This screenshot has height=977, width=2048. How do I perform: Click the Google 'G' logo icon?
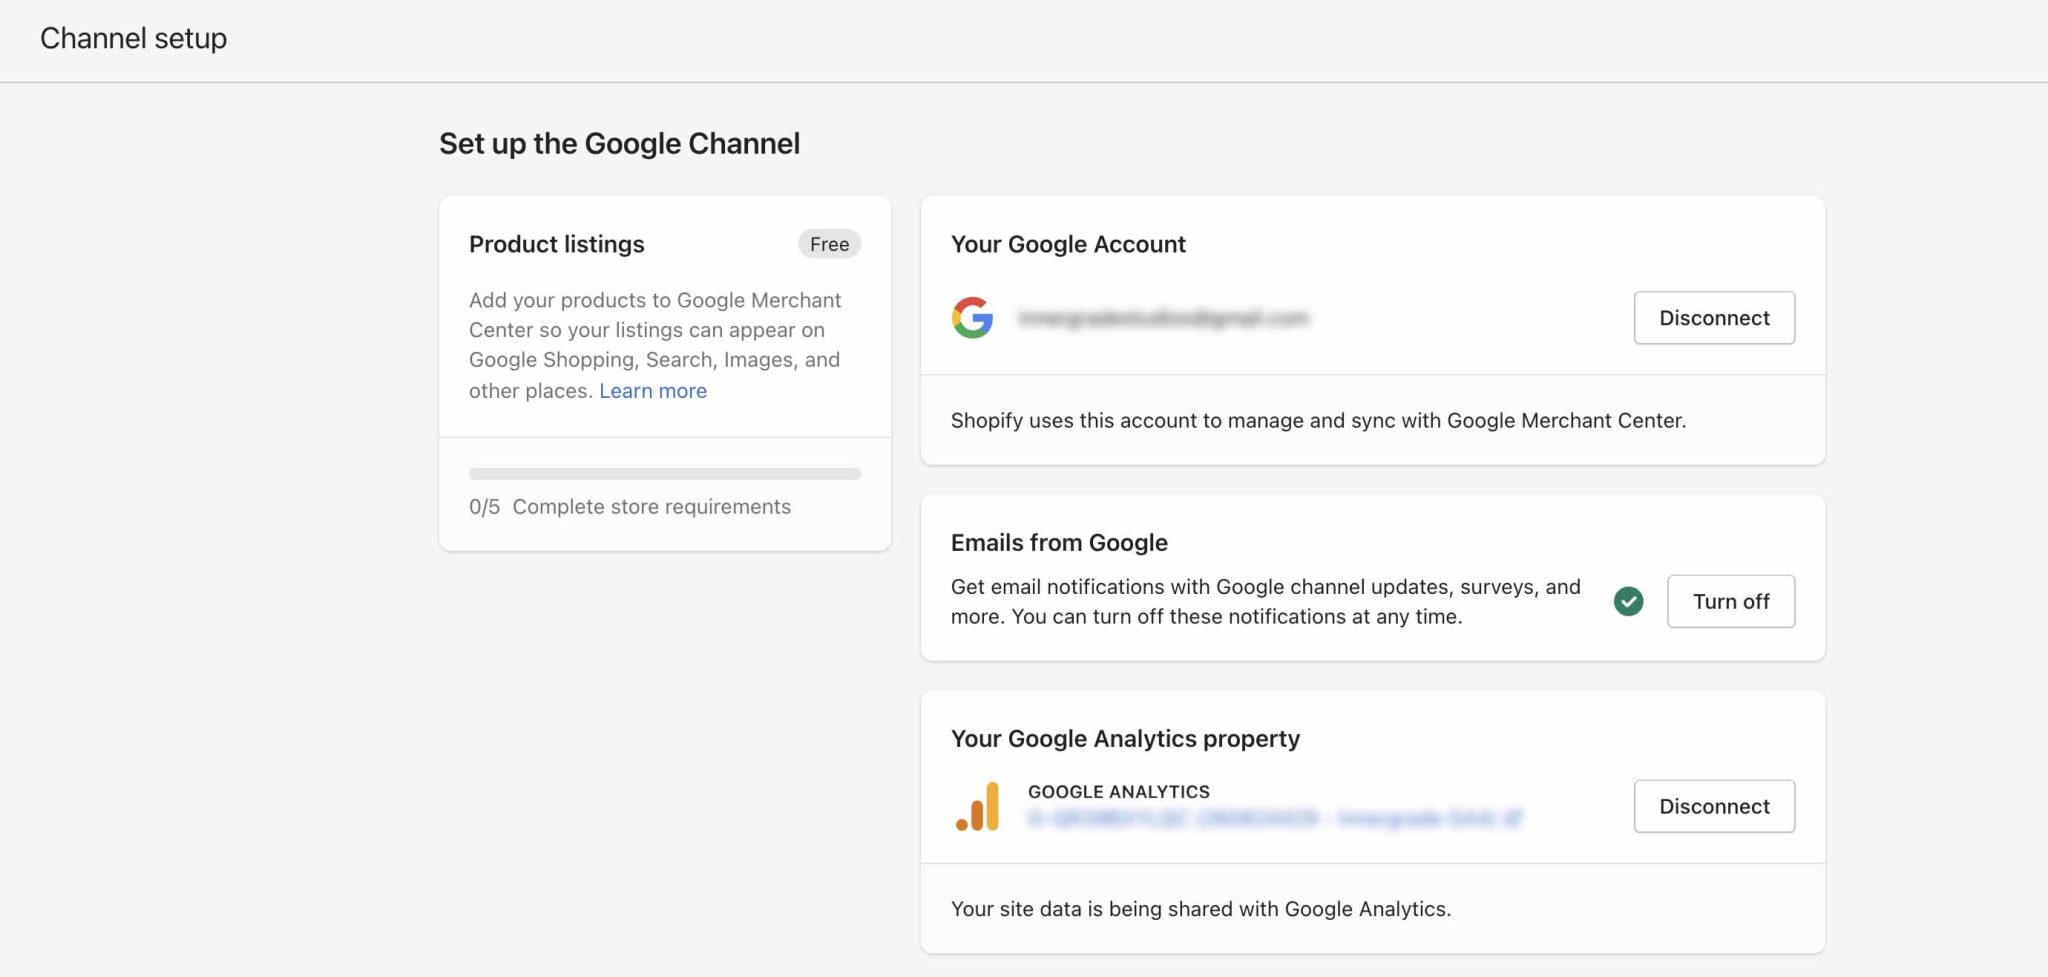tap(972, 318)
